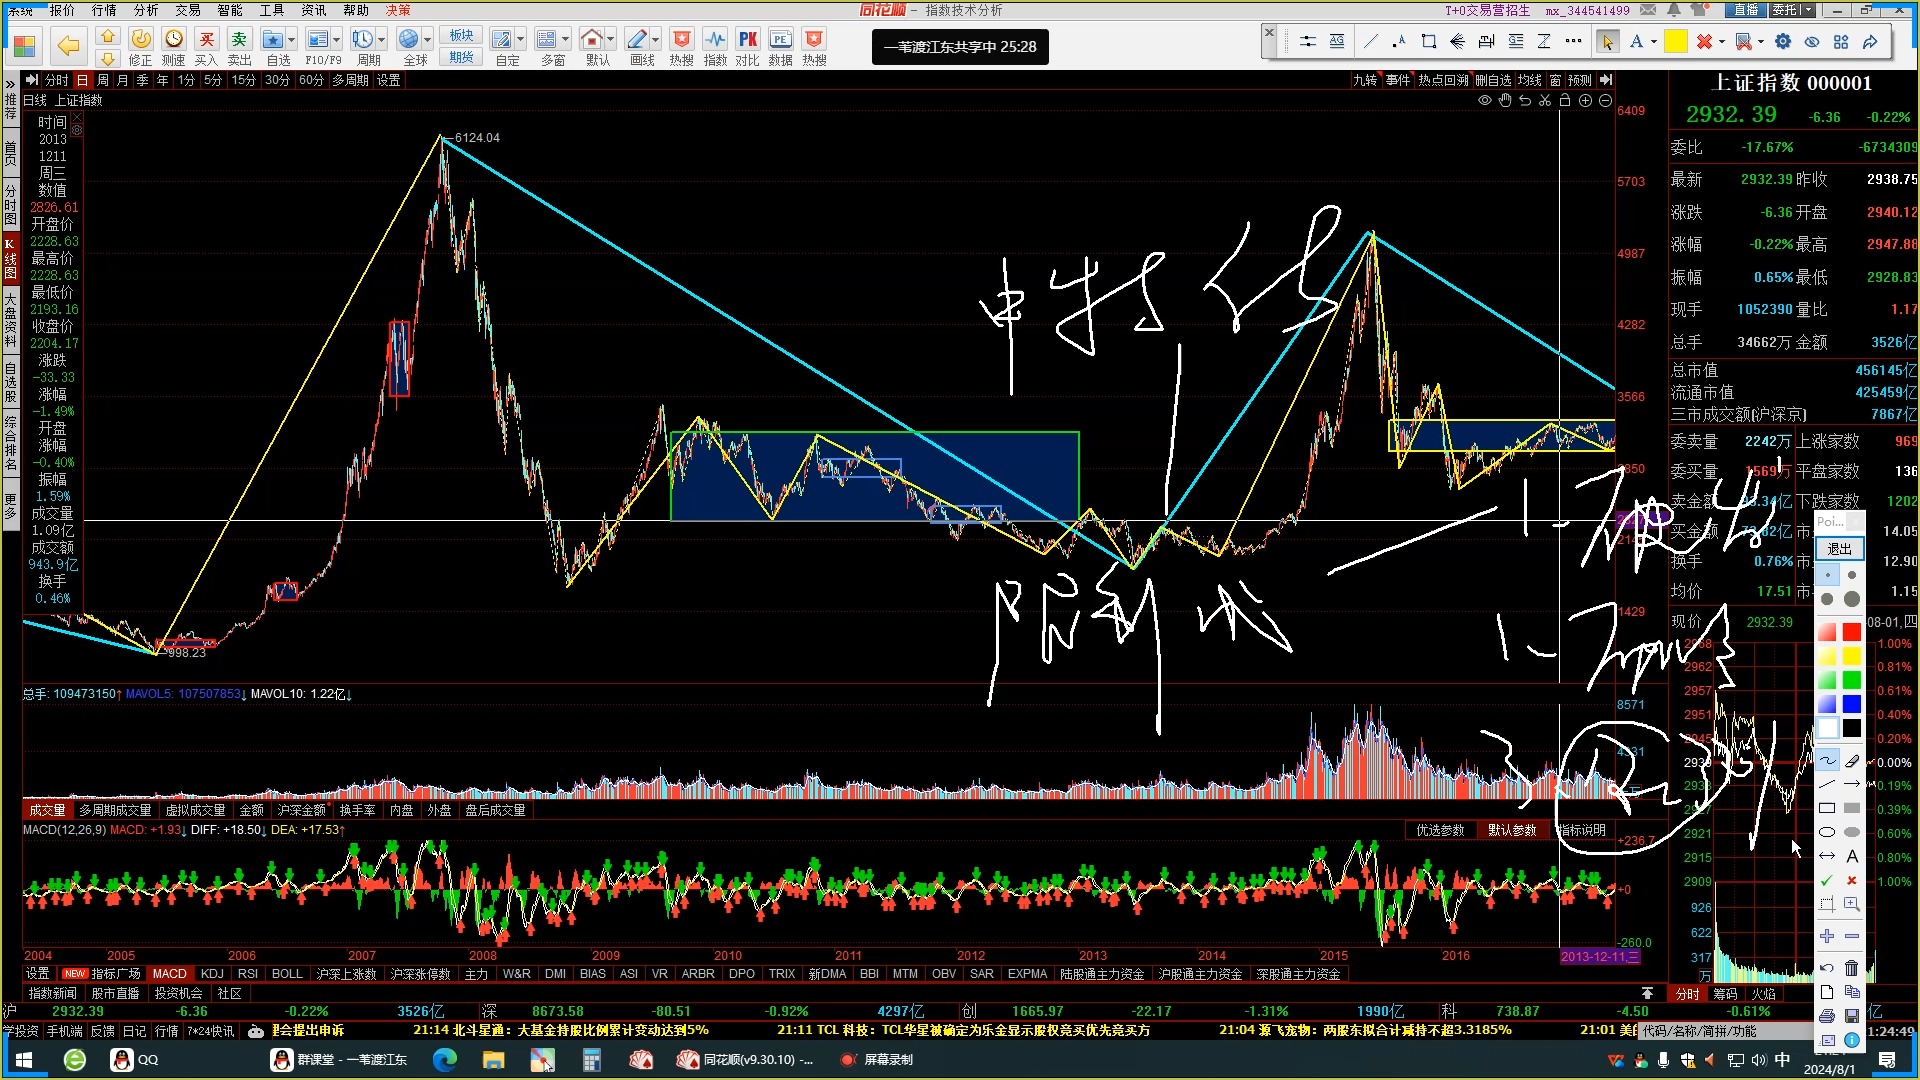Toggle the eye hide-drawings icon

pyautogui.click(x=1812, y=41)
